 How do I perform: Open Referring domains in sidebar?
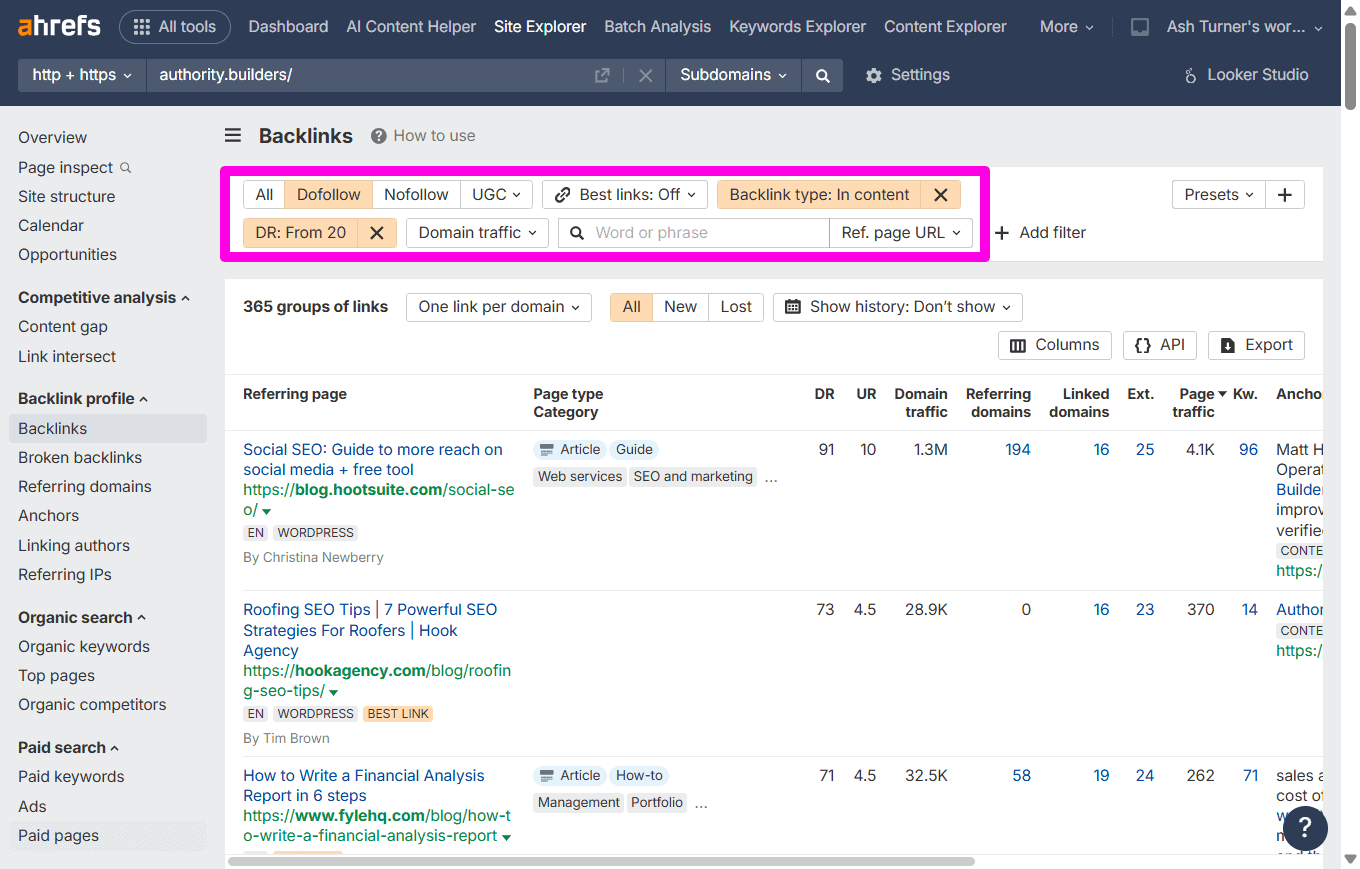coord(85,487)
